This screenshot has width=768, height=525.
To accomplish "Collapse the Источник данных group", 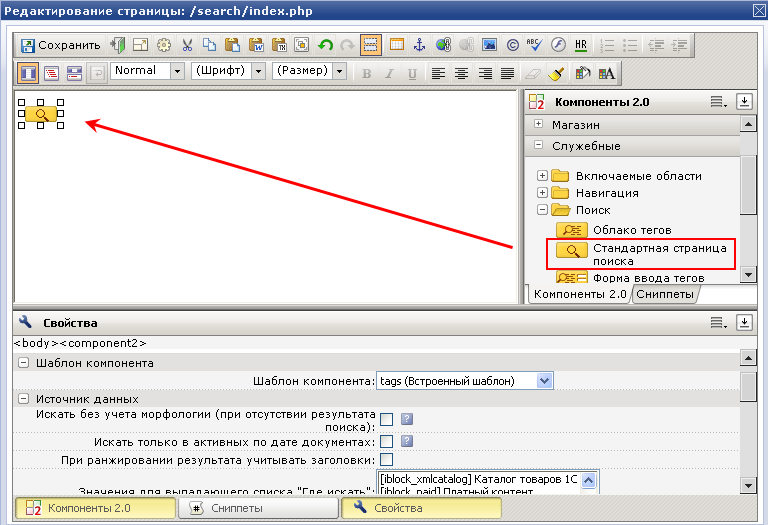I will coord(23,399).
